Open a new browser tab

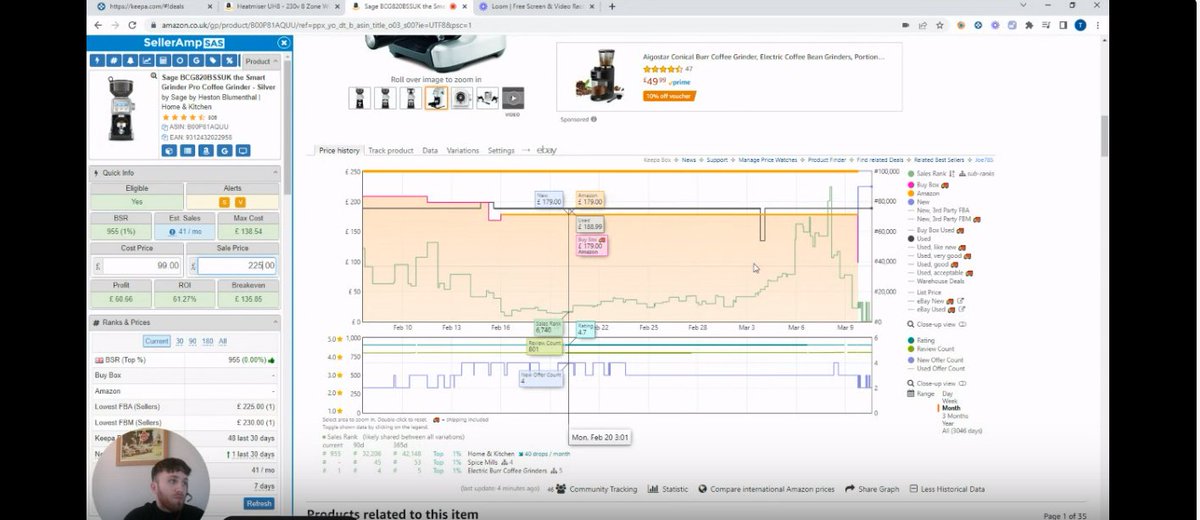611,7
